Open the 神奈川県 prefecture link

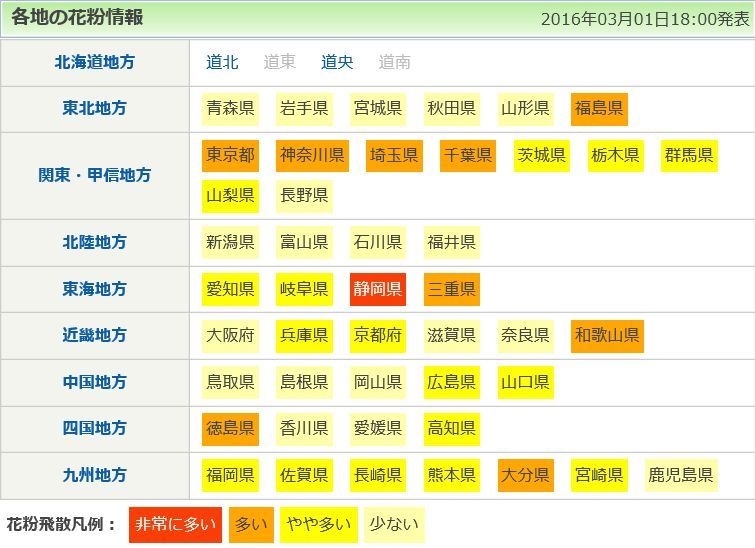pos(312,155)
